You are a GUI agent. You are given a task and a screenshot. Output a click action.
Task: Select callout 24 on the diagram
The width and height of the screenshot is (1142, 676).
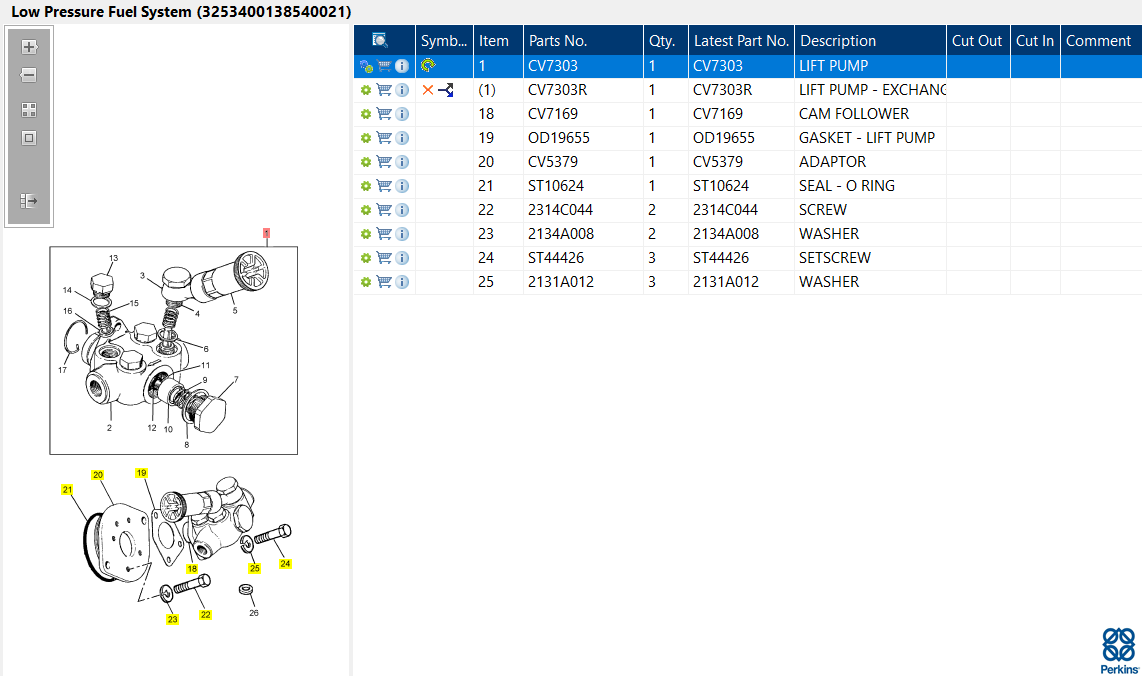tap(286, 564)
